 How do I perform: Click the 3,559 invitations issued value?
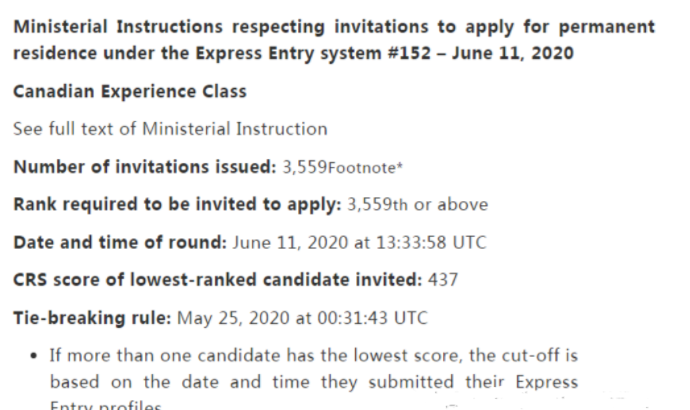click(305, 167)
